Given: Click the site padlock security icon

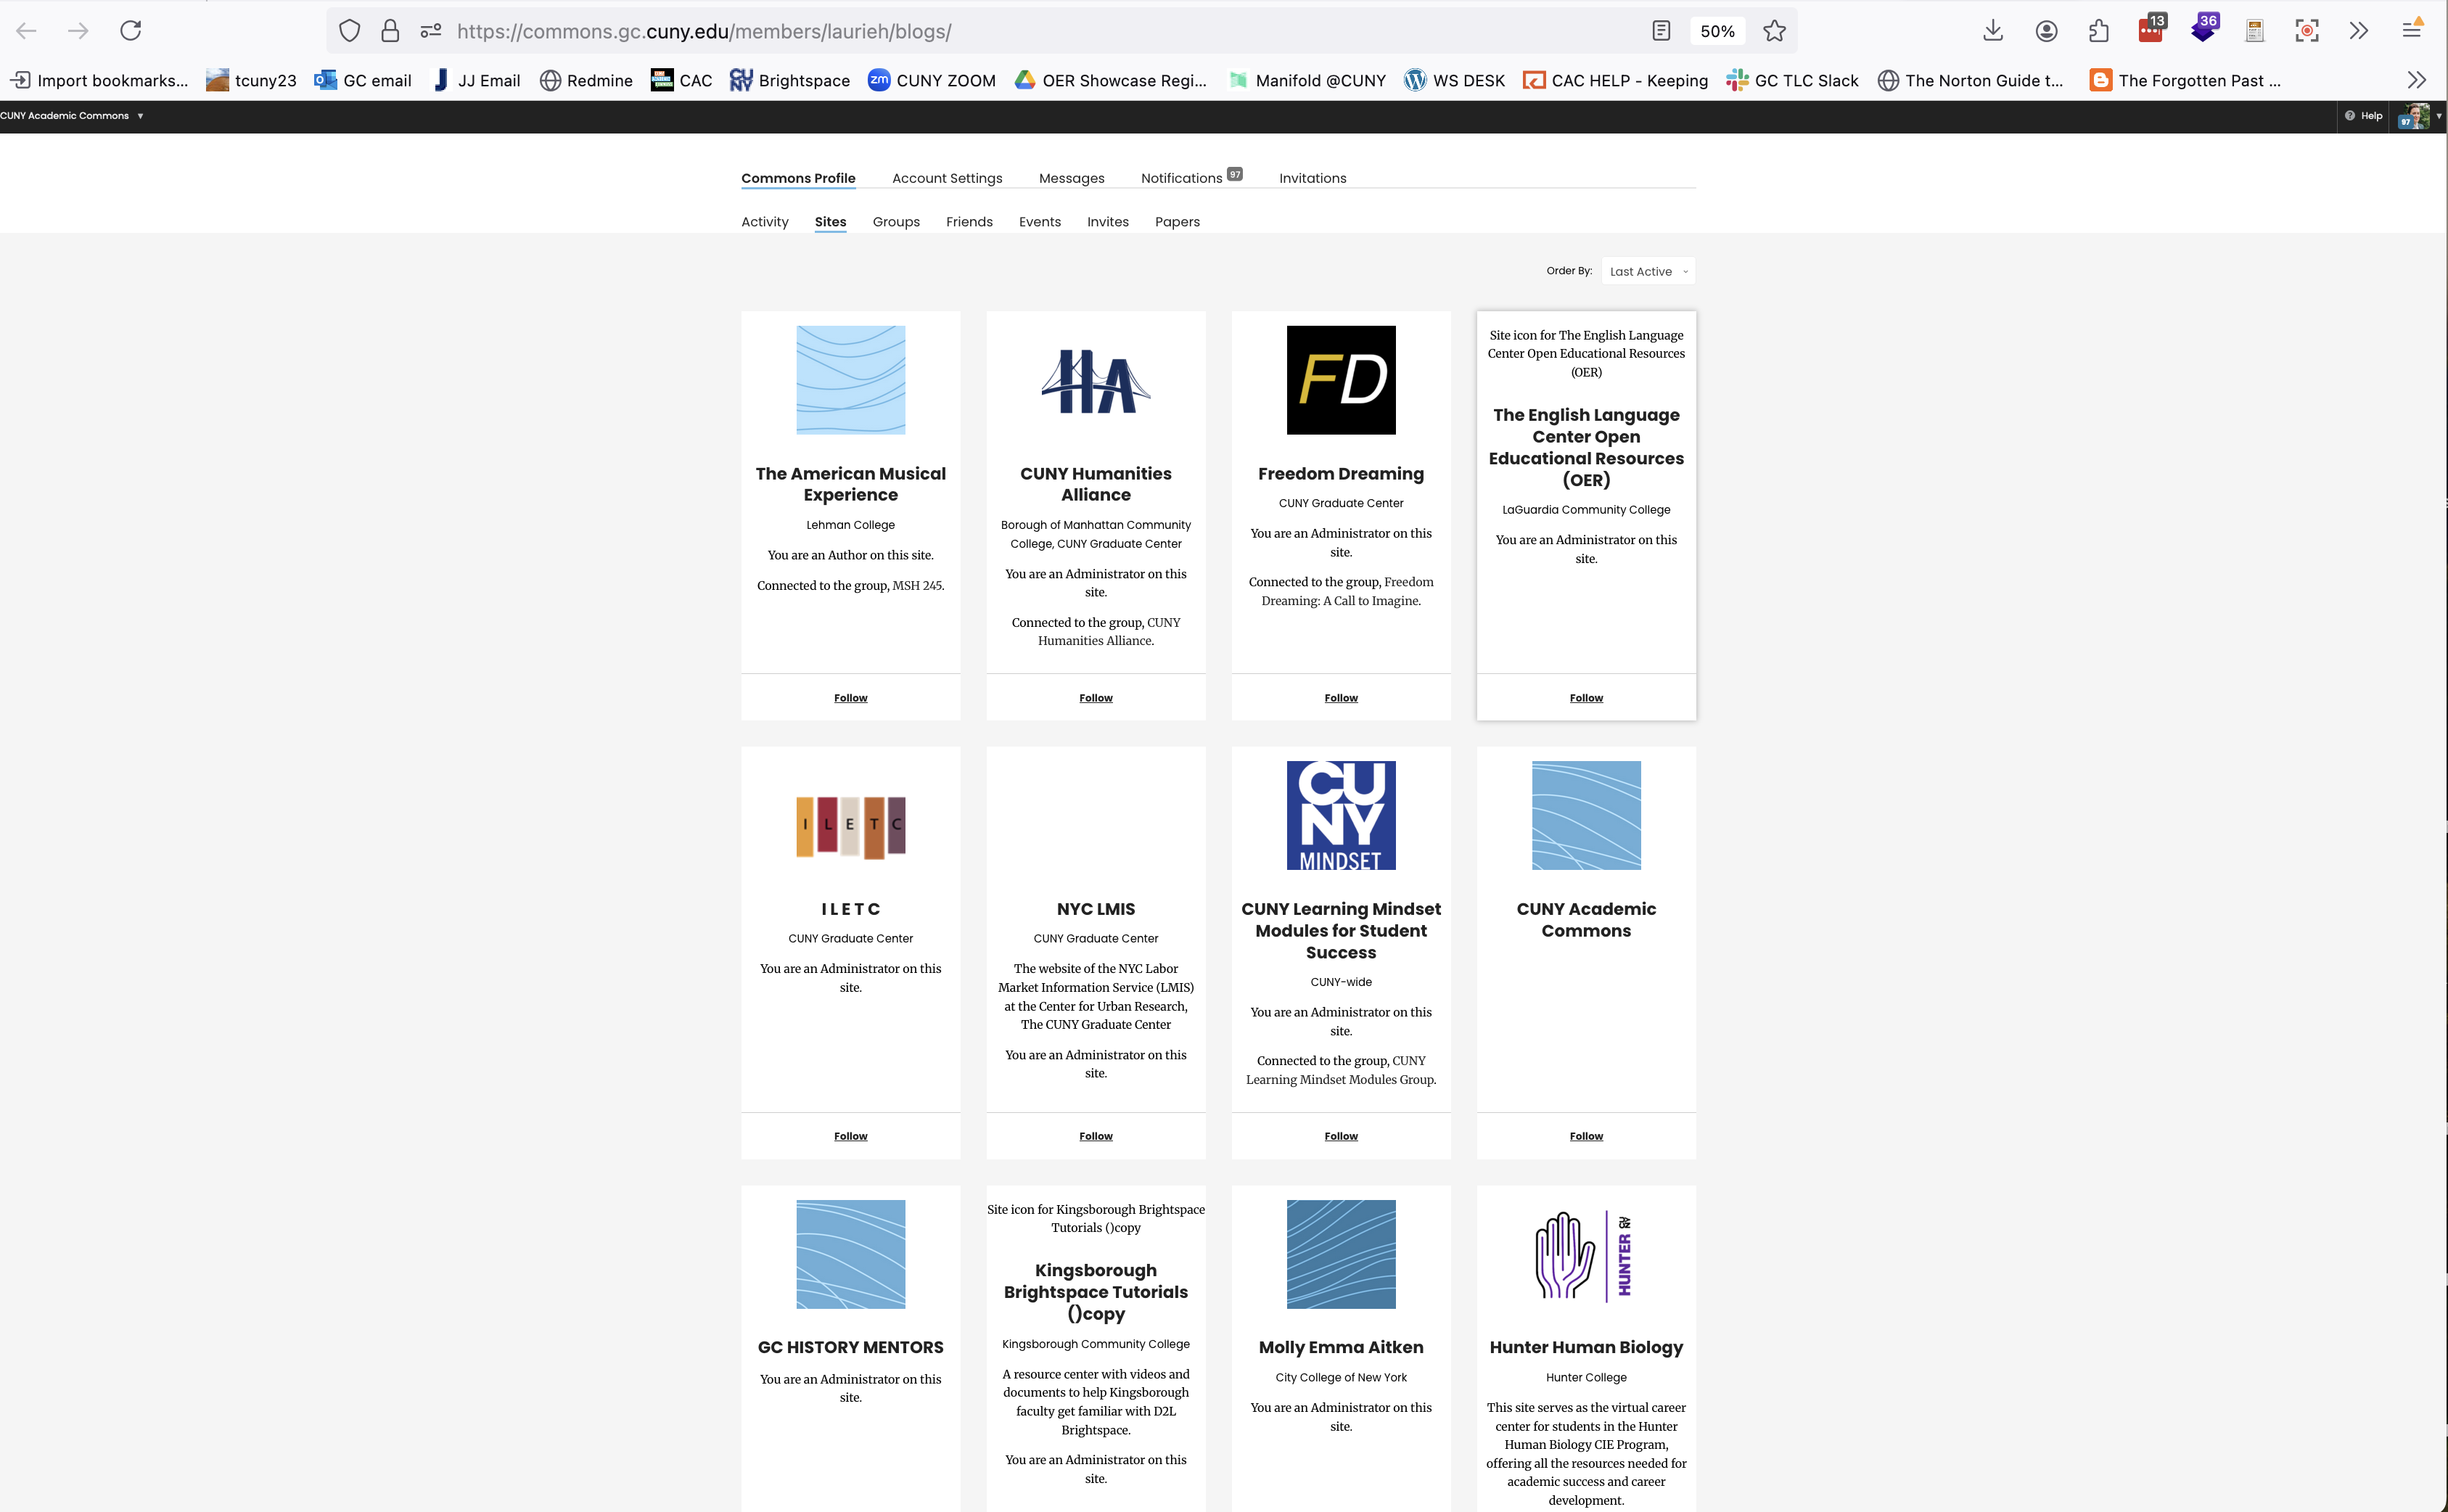Looking at the screenshot, I should click(390, 31).
